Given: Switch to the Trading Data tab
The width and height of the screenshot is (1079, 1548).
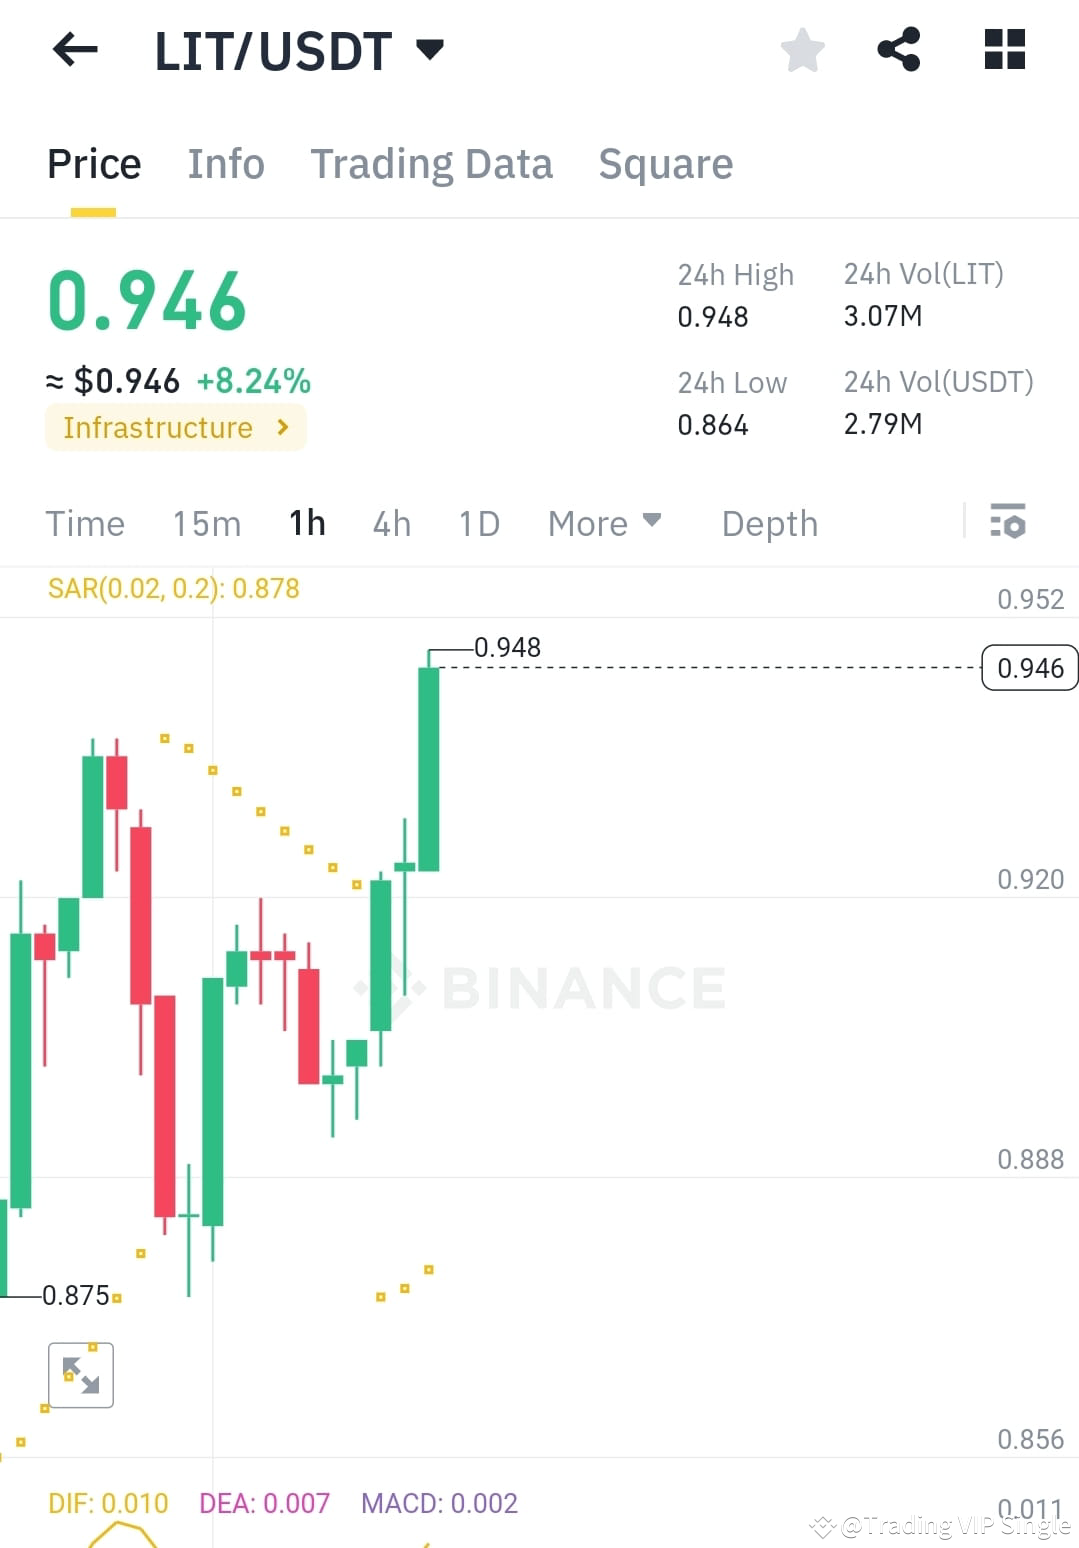Looking at the screenshot, I should (x=432, y=163).
